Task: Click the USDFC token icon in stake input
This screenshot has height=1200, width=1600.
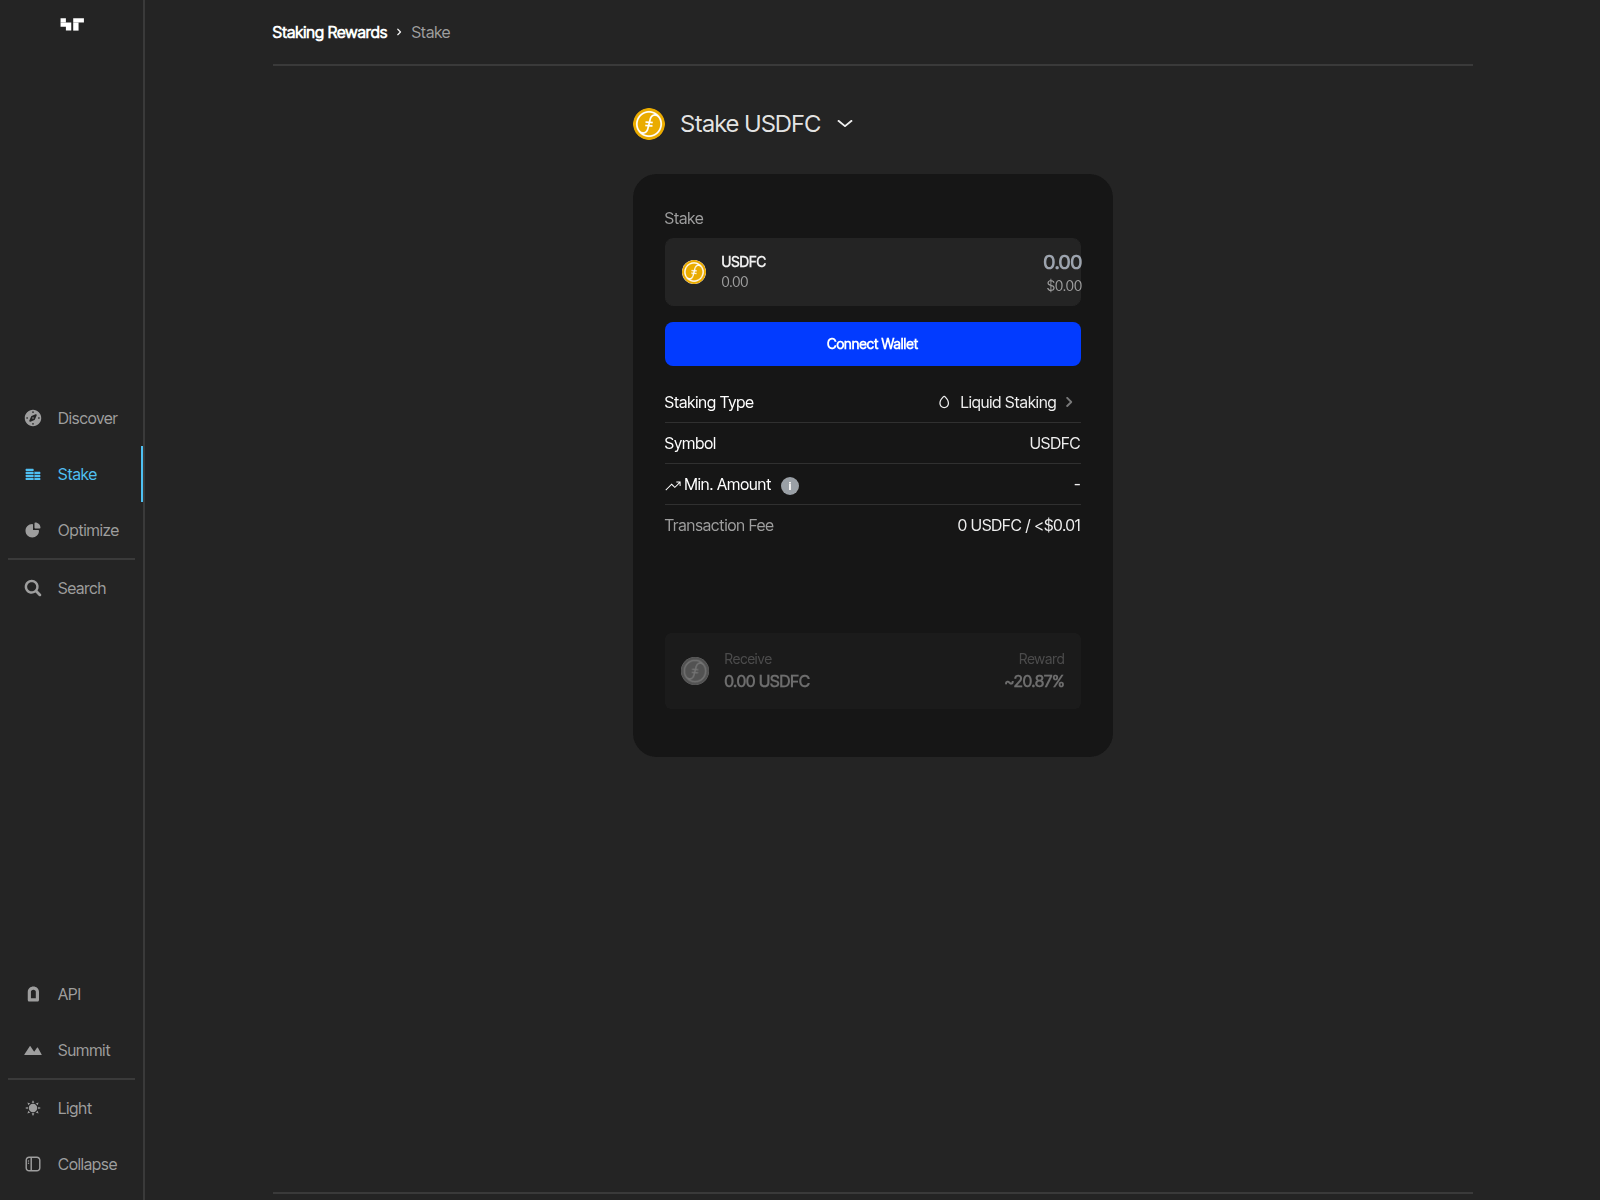Action: pyautogui.click(x=694, y=272)
